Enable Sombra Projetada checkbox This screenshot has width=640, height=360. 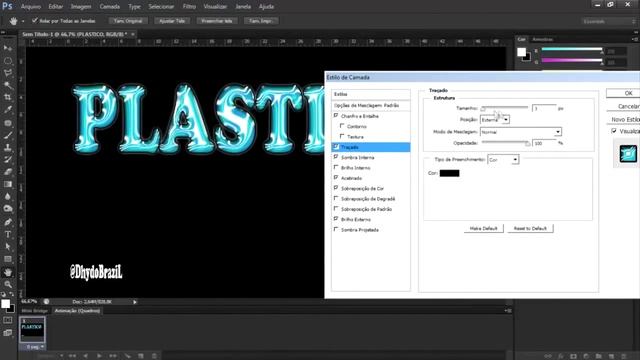[x=336, y=229]
